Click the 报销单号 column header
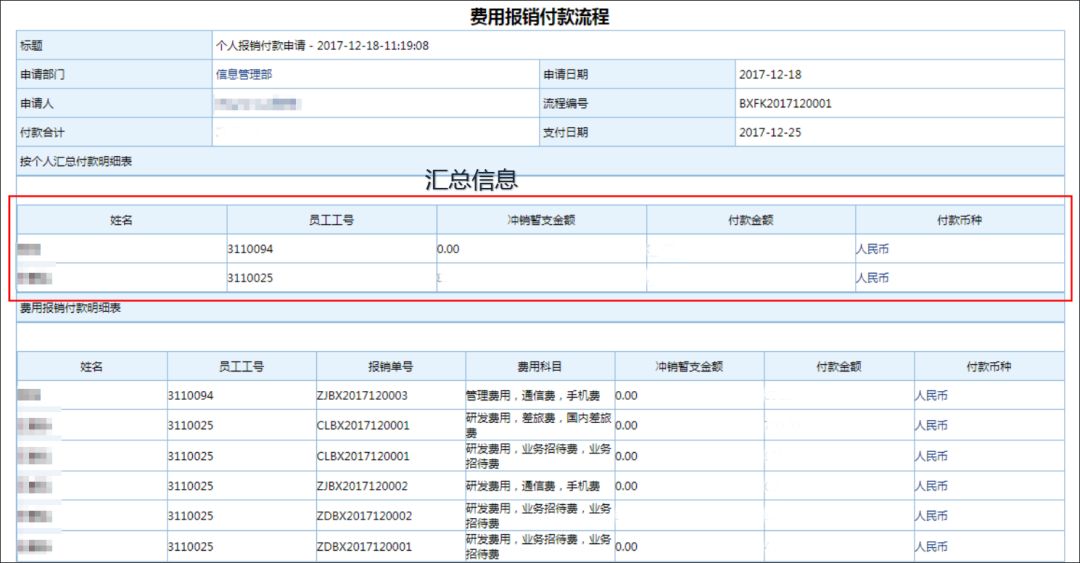Screen dimensions: 1080x563 pos(391,367)
